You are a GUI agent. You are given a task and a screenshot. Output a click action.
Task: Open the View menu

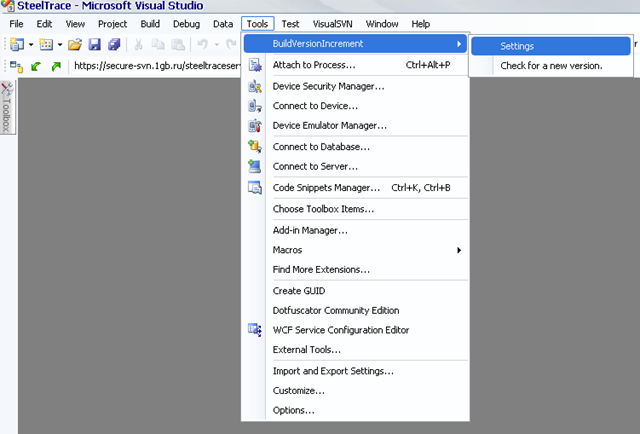(x=76, y=24)
